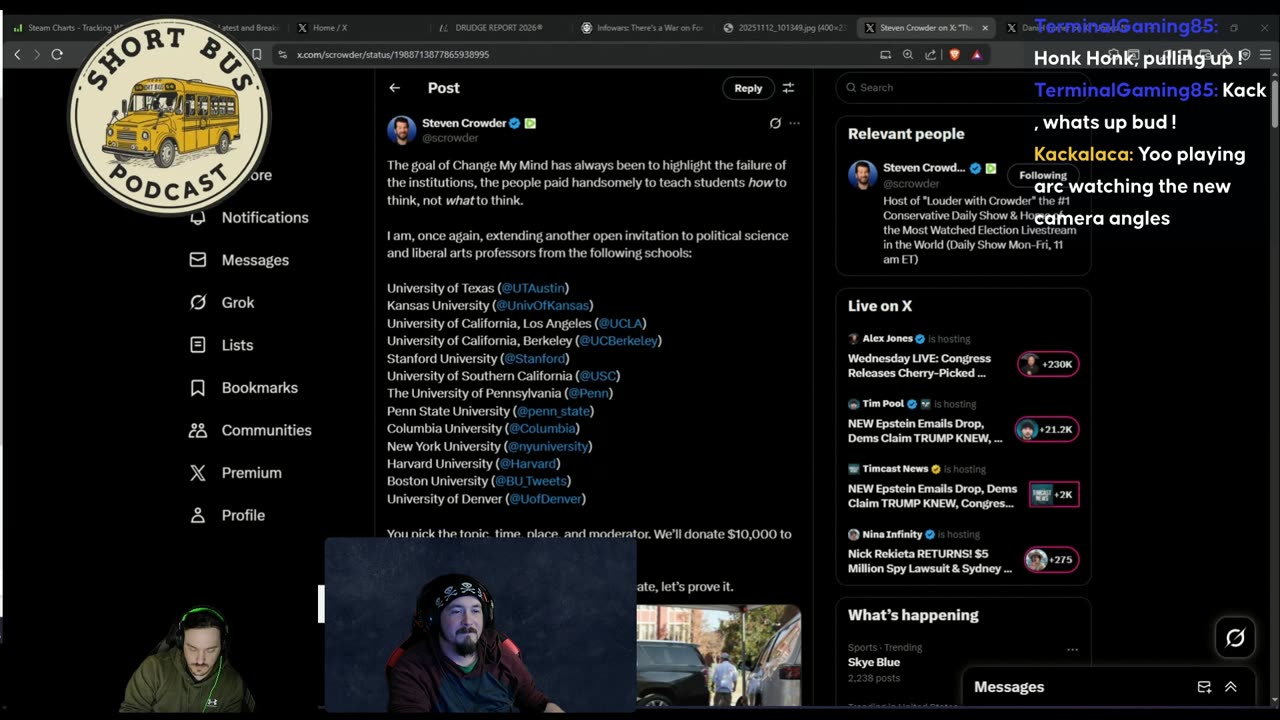Image resolution: width=1280 pixels, height=720 pixels.
Task: Switch to the Infowars browser tab
Action: pos(642,28)
